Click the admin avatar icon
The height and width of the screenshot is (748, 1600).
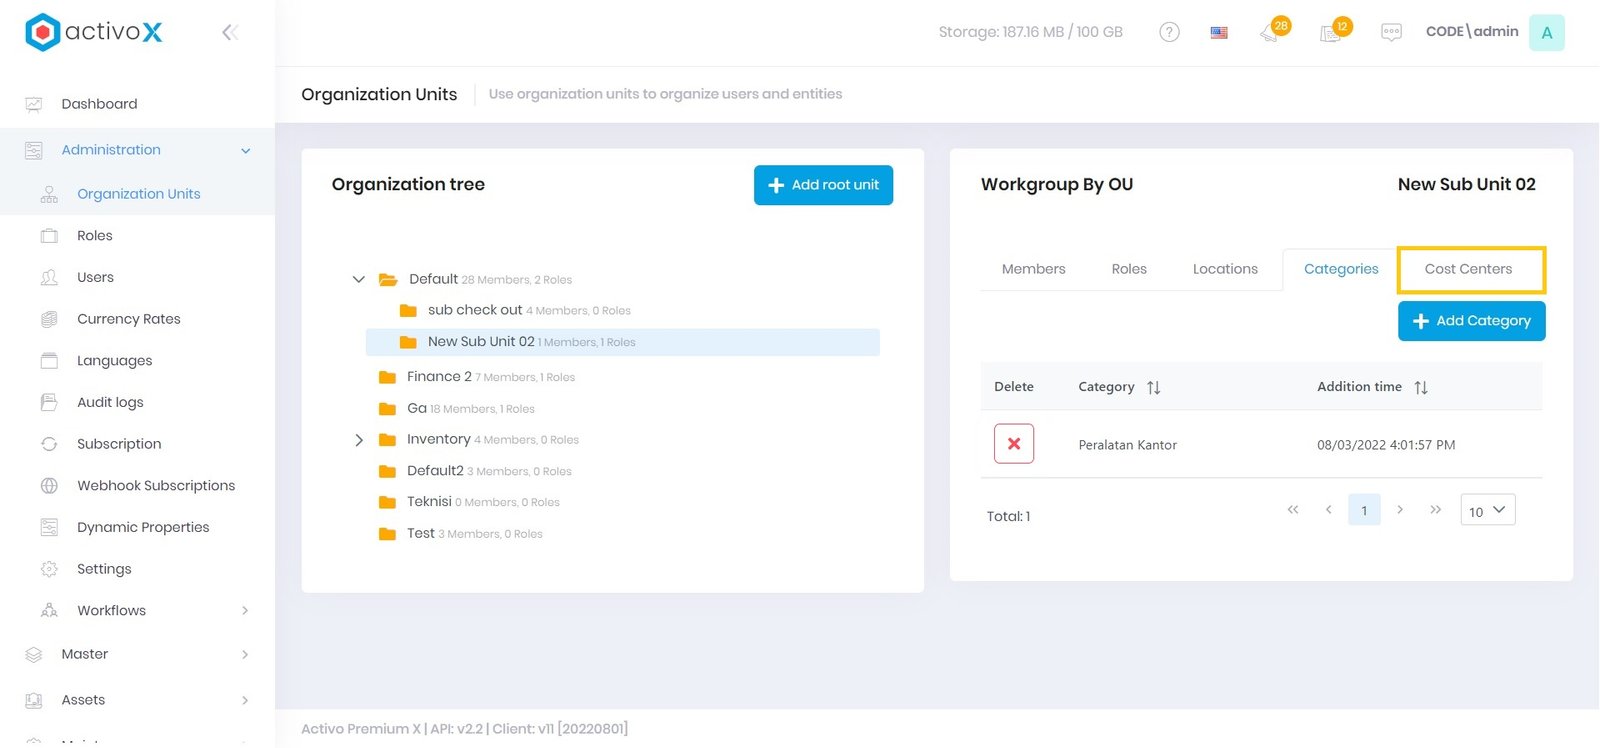pyautogui.click(x=1546, y=32)
